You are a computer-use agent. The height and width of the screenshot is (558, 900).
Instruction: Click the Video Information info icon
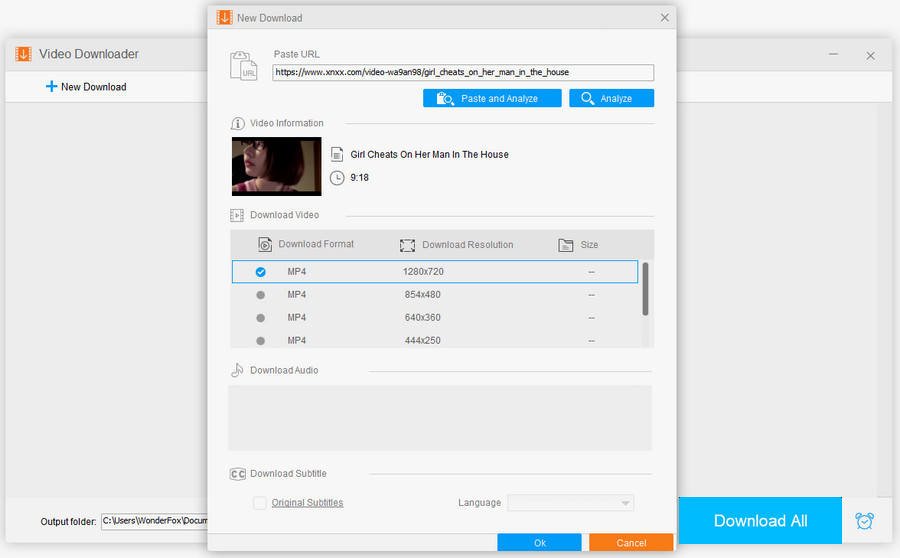point(238,124)
